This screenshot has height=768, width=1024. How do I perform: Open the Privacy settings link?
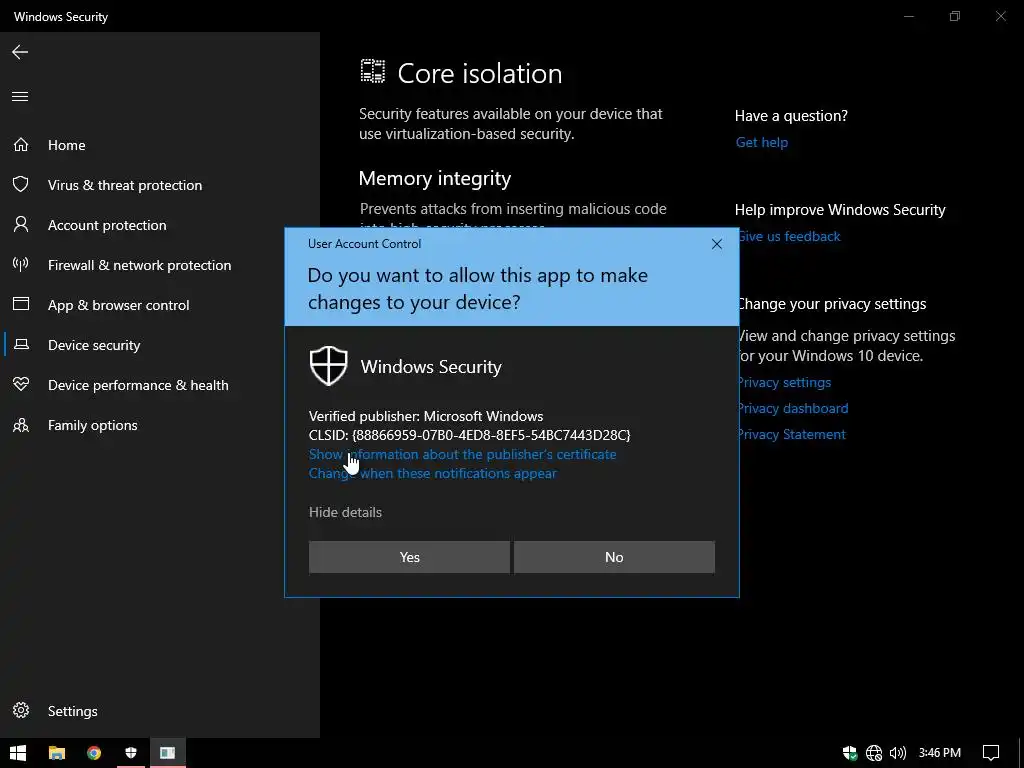[785, 382]
